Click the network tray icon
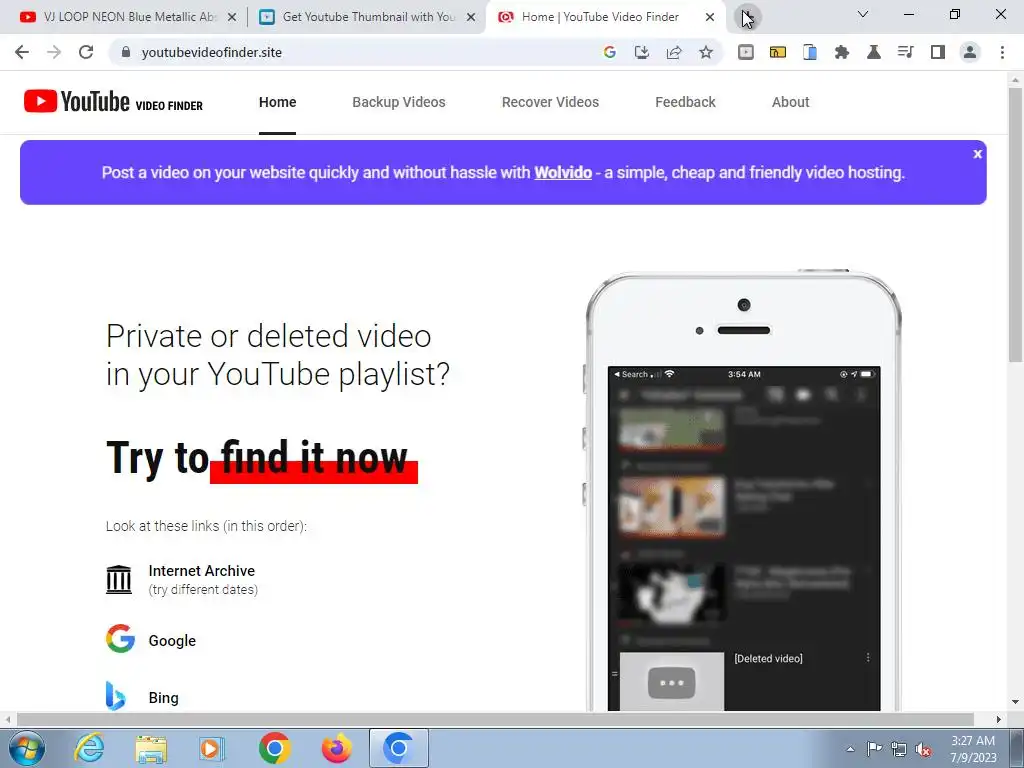 pos(899,749)
